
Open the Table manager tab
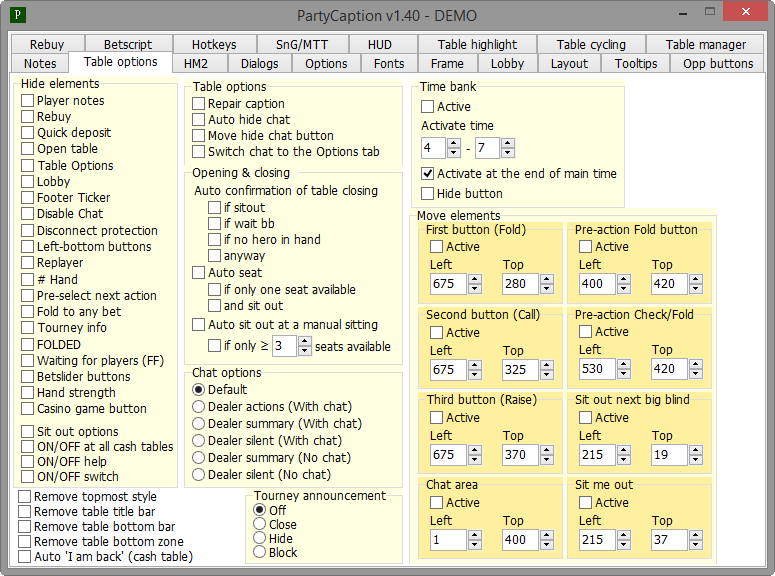coord(706,44)
